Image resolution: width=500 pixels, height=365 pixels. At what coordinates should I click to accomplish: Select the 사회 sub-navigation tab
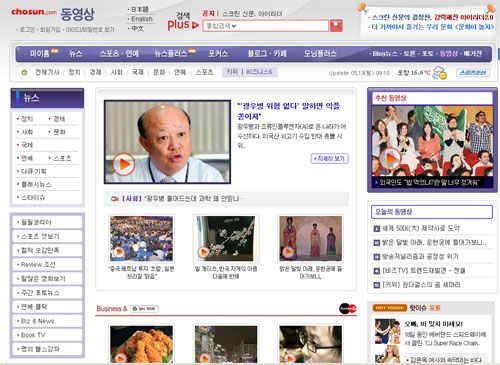click(x=117, y=72)
